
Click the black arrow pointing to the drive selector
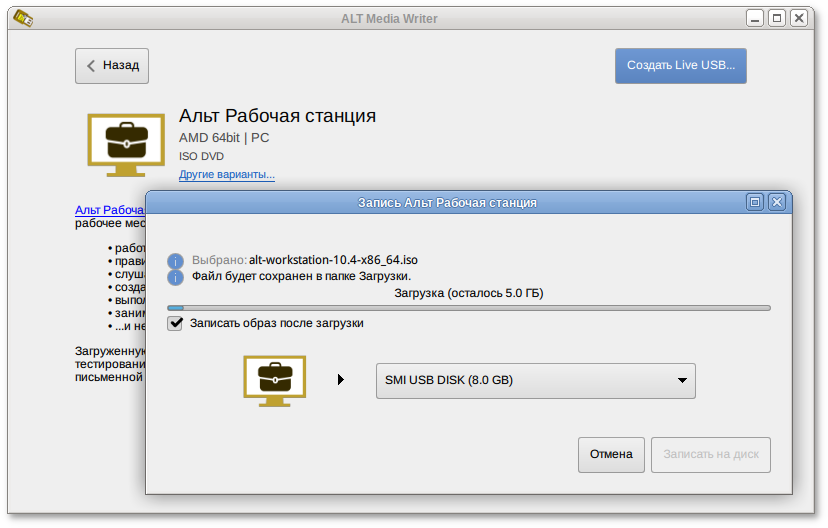pyautogui.click(x=341, y=380)
